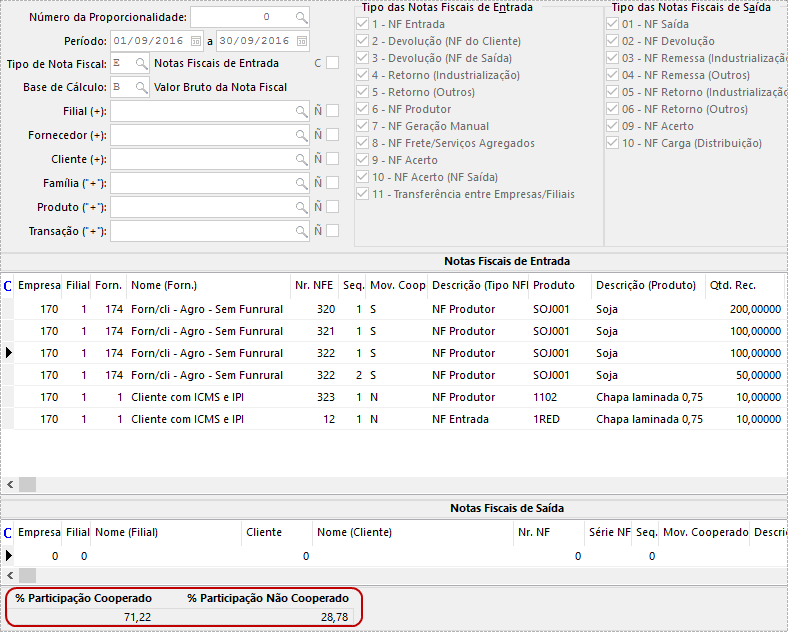Uncheck 7 - NF Geração Manual
This screenshot has width=788, height=632.
tap(362, 126)
